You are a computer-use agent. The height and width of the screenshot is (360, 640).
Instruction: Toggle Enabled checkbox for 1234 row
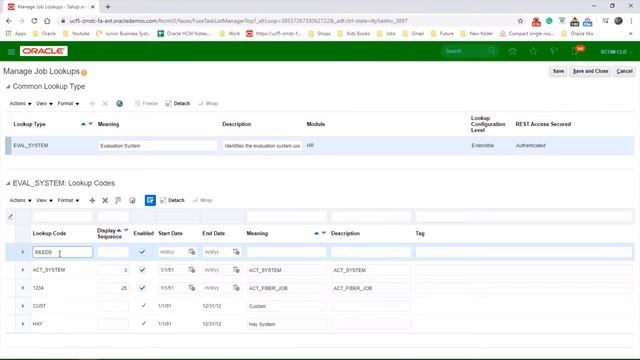pos(142,288)
